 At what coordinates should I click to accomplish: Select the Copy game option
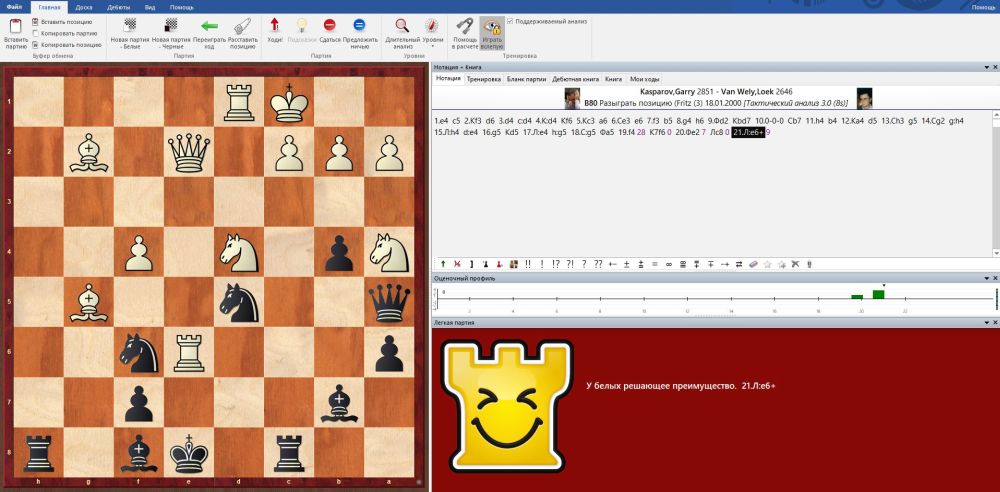[37, 33]
